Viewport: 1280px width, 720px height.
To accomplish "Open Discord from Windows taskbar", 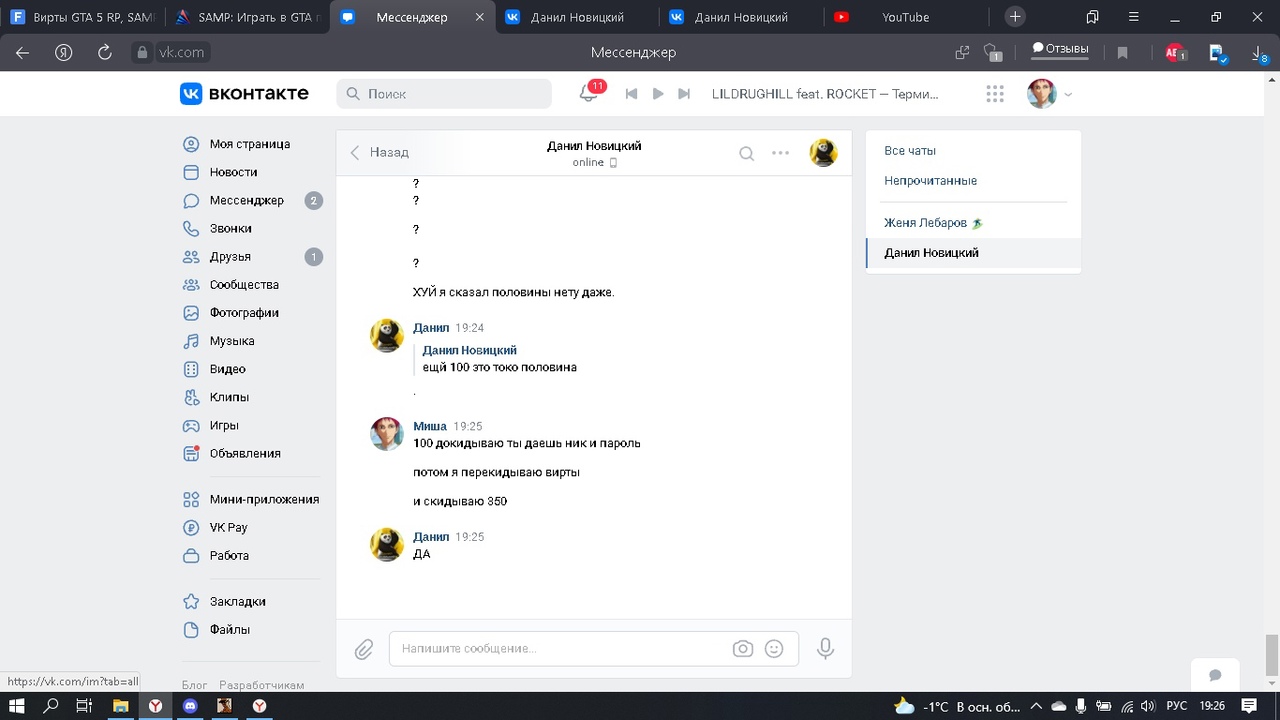I will (190, 706).
